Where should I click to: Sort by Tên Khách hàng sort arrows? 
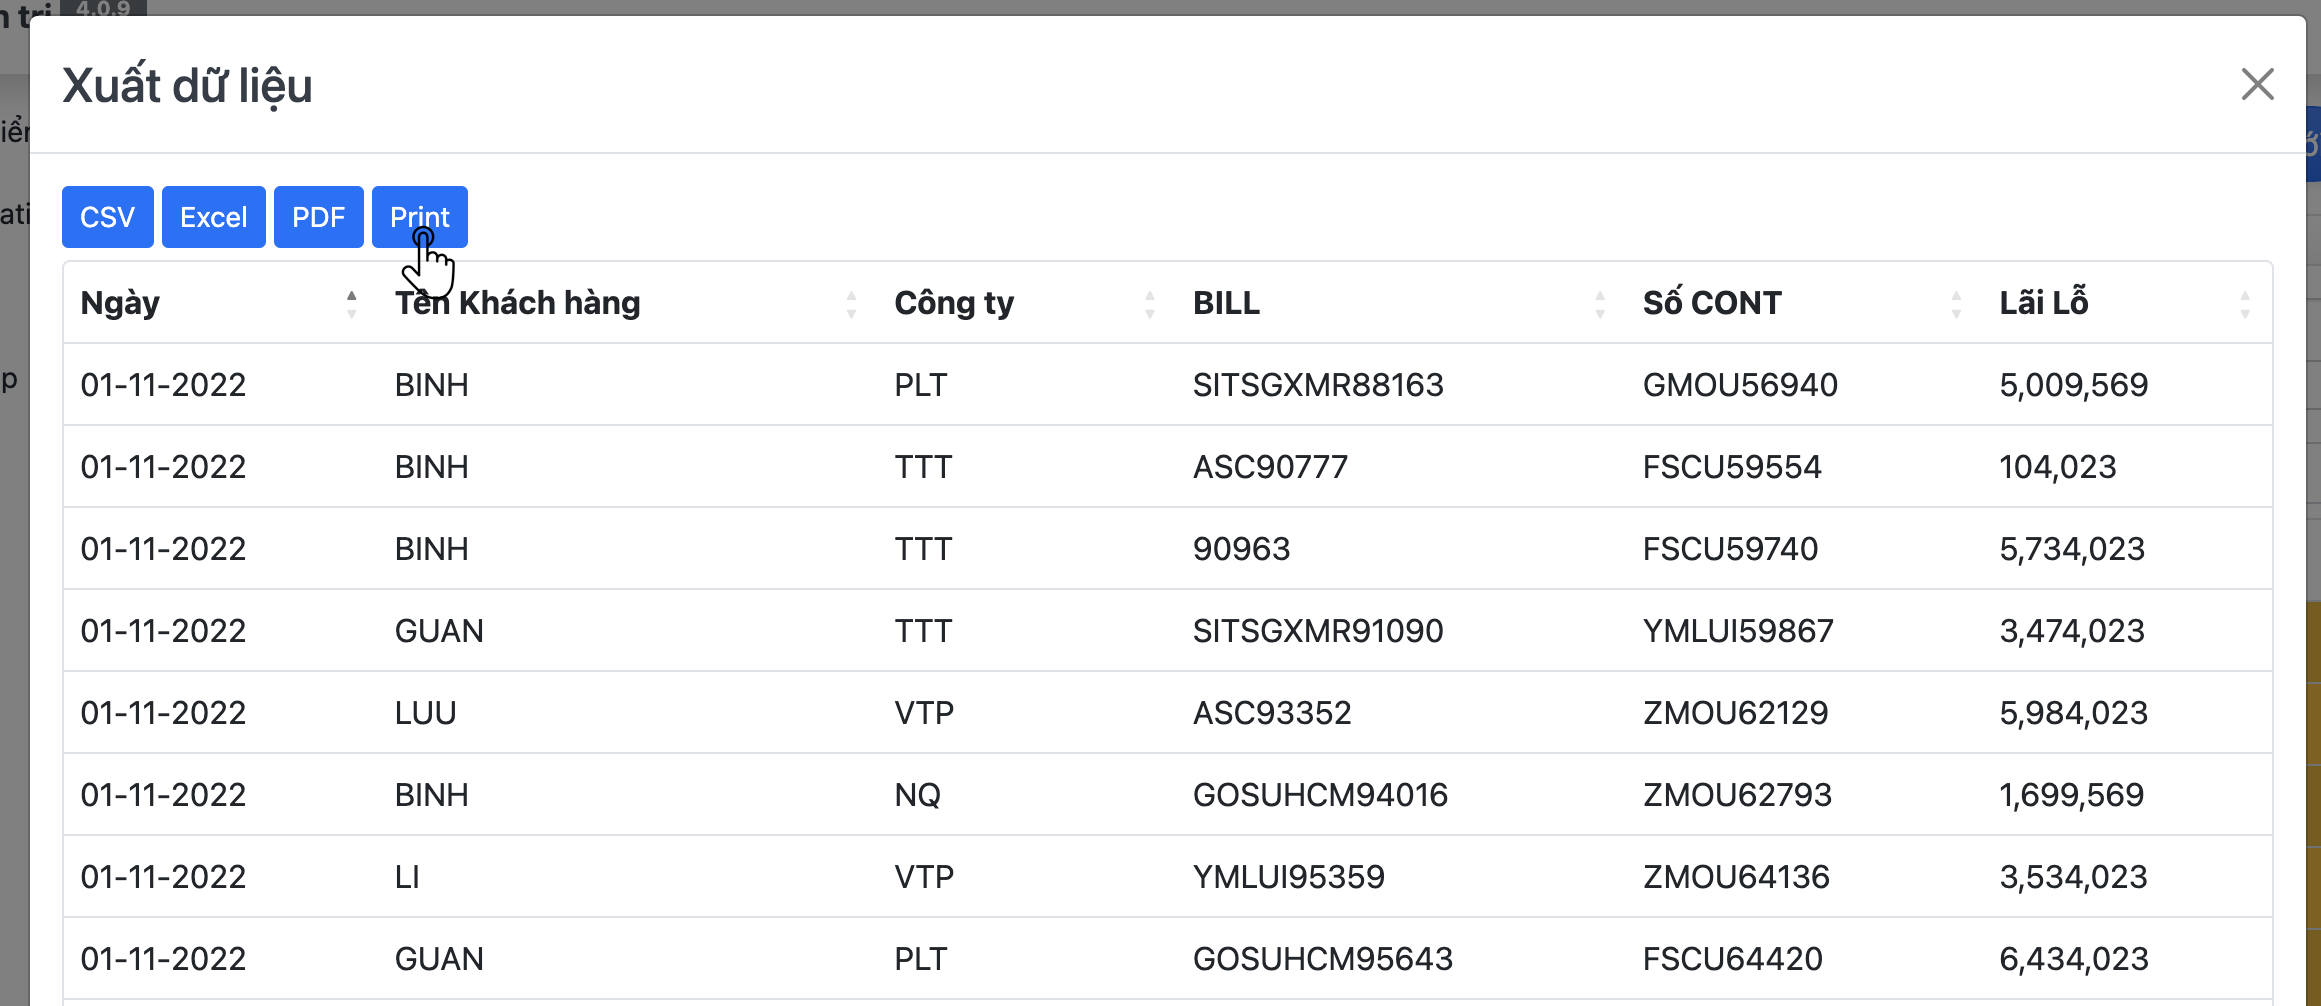pos(851,304)
